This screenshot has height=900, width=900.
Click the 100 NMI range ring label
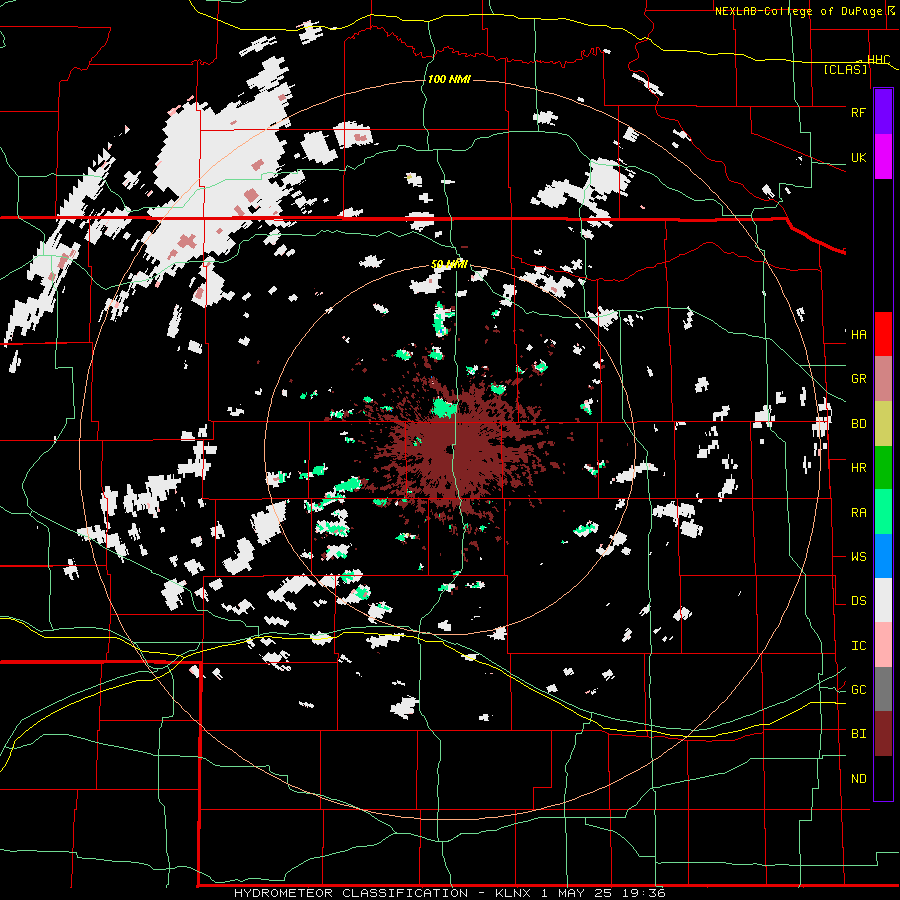(x=449, y=79)
